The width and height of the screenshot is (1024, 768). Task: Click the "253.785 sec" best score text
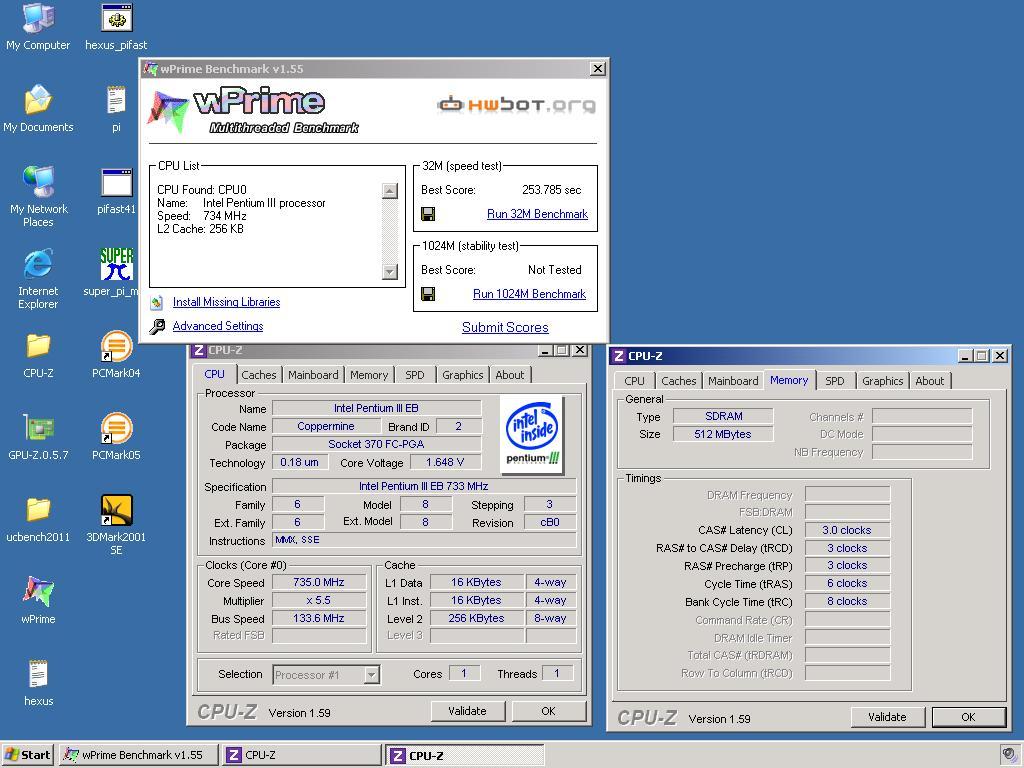pyautogui.click(x=552, y=190)
